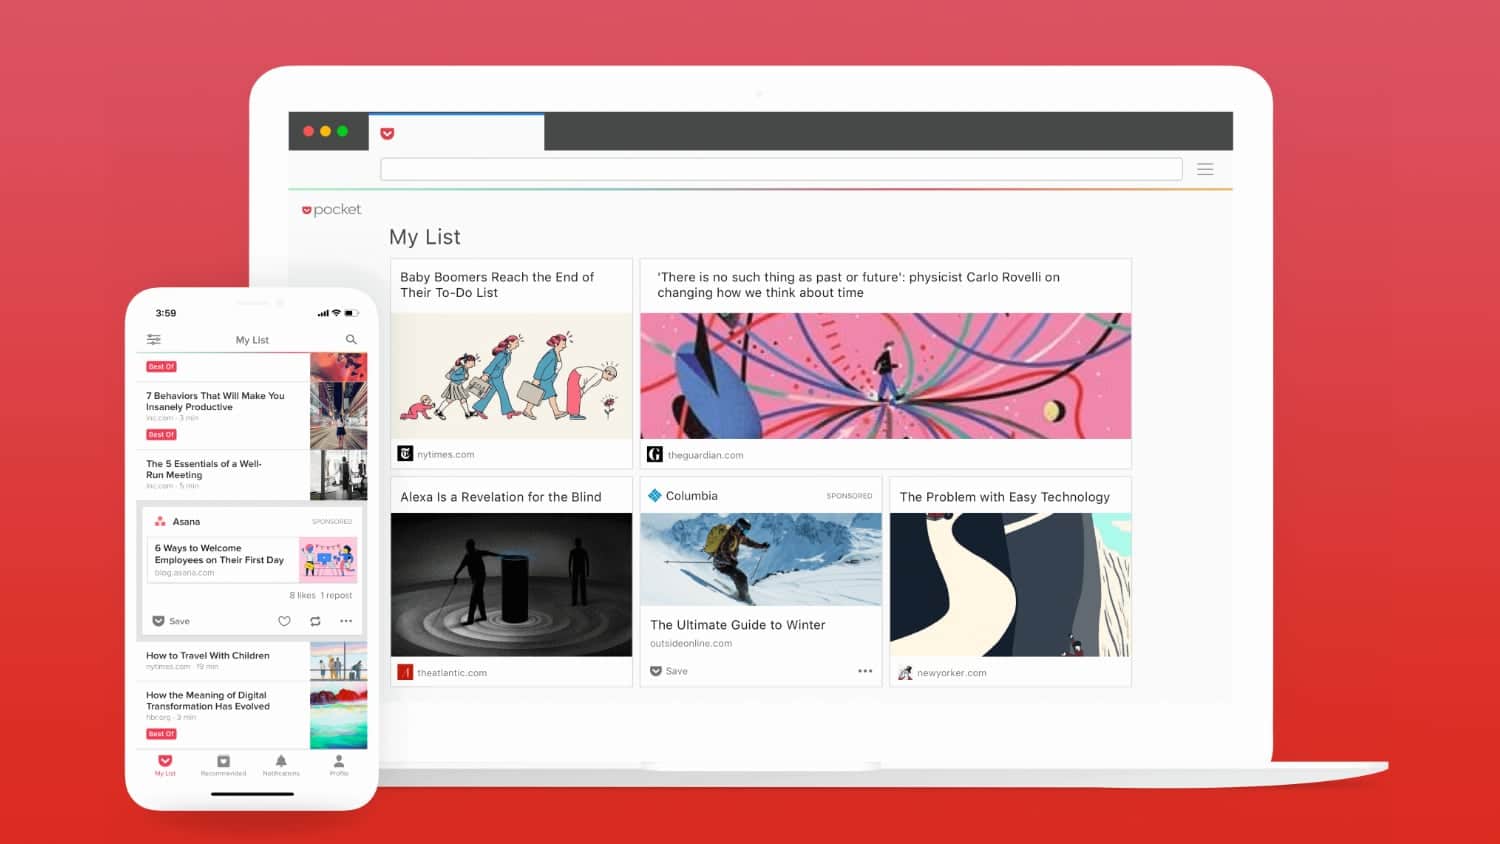The height and width of the screenshot is (844, 1500).
Task: Click the Columbia sponsor logo
Action: tap(655, 495)
